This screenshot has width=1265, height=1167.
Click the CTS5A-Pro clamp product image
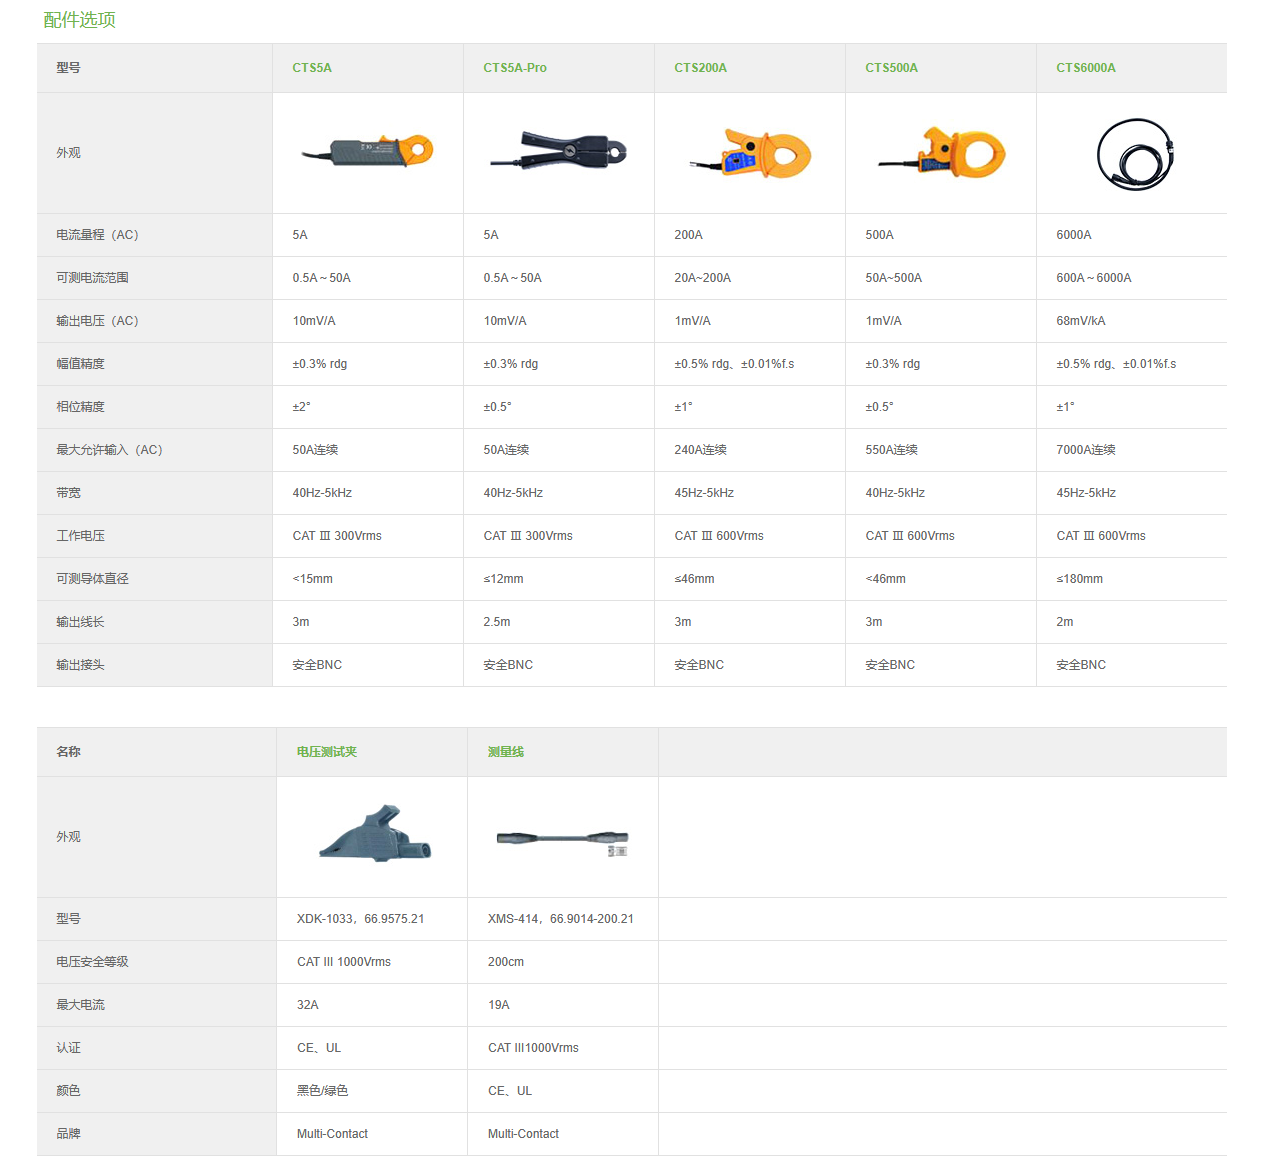[558, 152]
